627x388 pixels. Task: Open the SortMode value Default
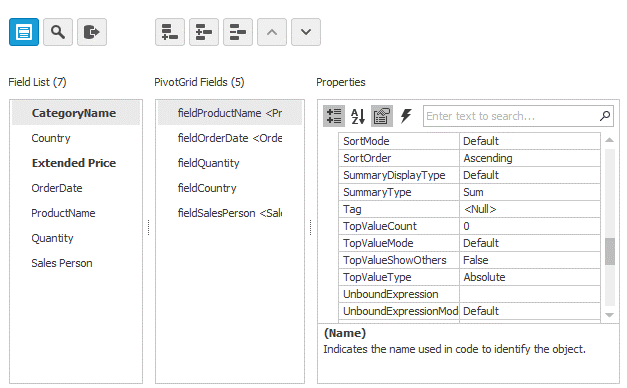point(530,141)
